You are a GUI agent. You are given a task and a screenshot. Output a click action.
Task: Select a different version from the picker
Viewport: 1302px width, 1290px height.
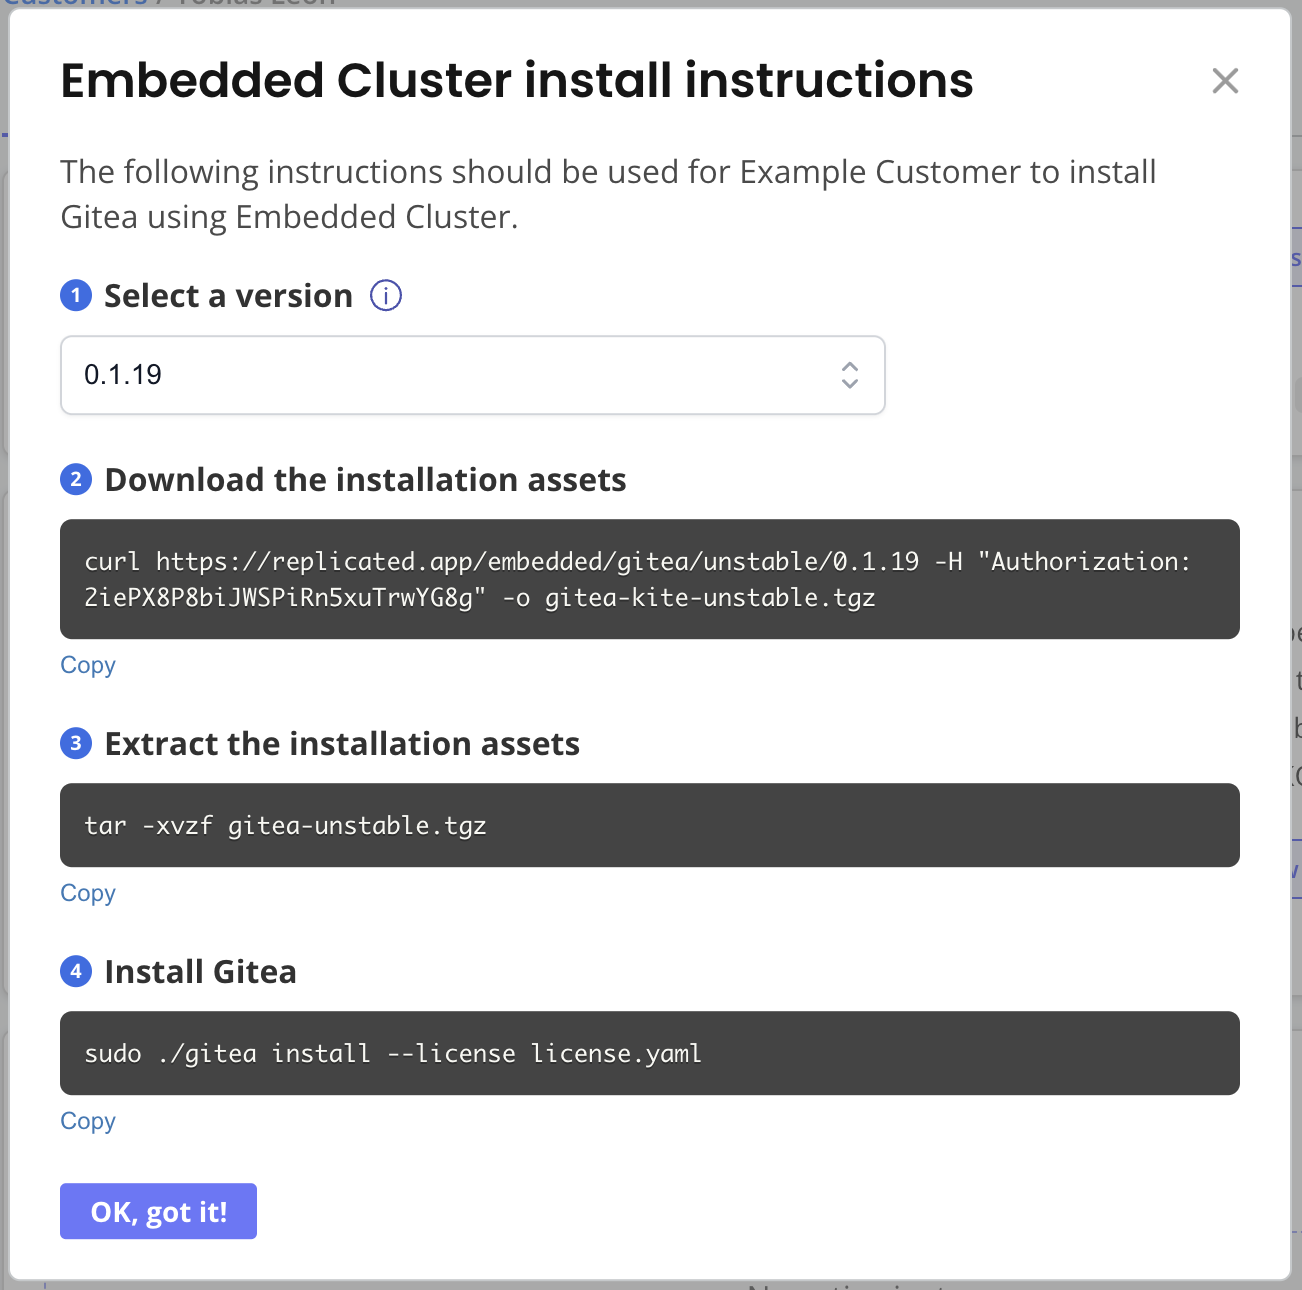point(472,375)
